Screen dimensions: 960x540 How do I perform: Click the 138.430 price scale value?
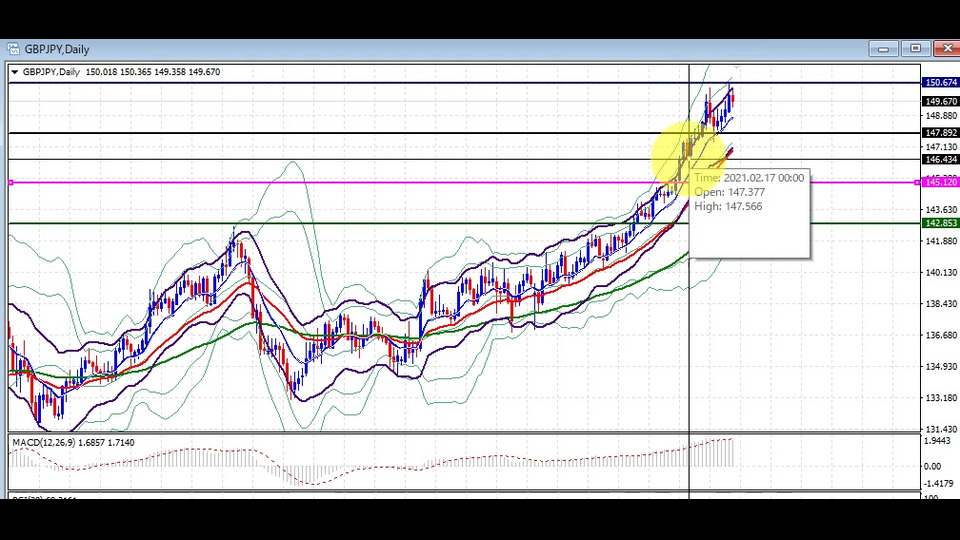pos(941,304)
